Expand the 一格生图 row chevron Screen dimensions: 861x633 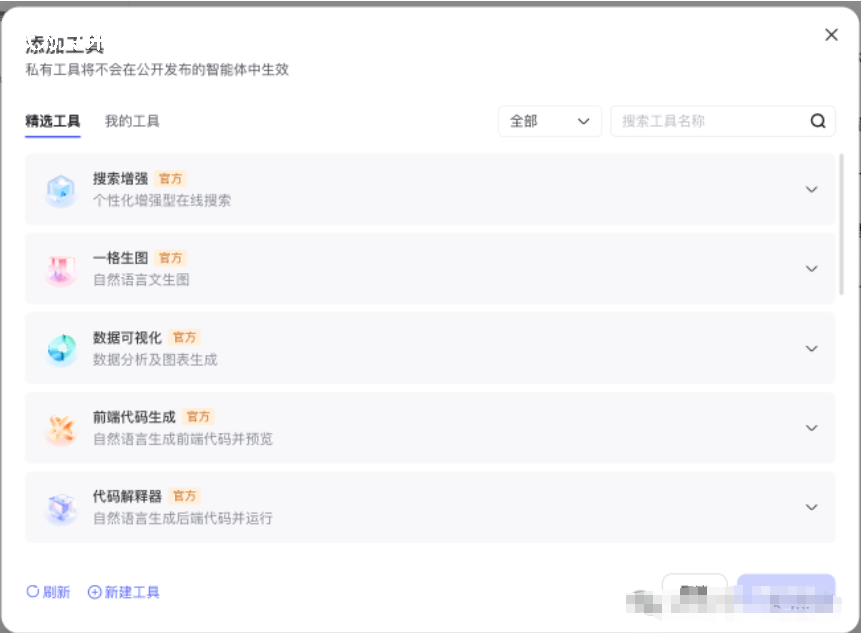[811, 268]
